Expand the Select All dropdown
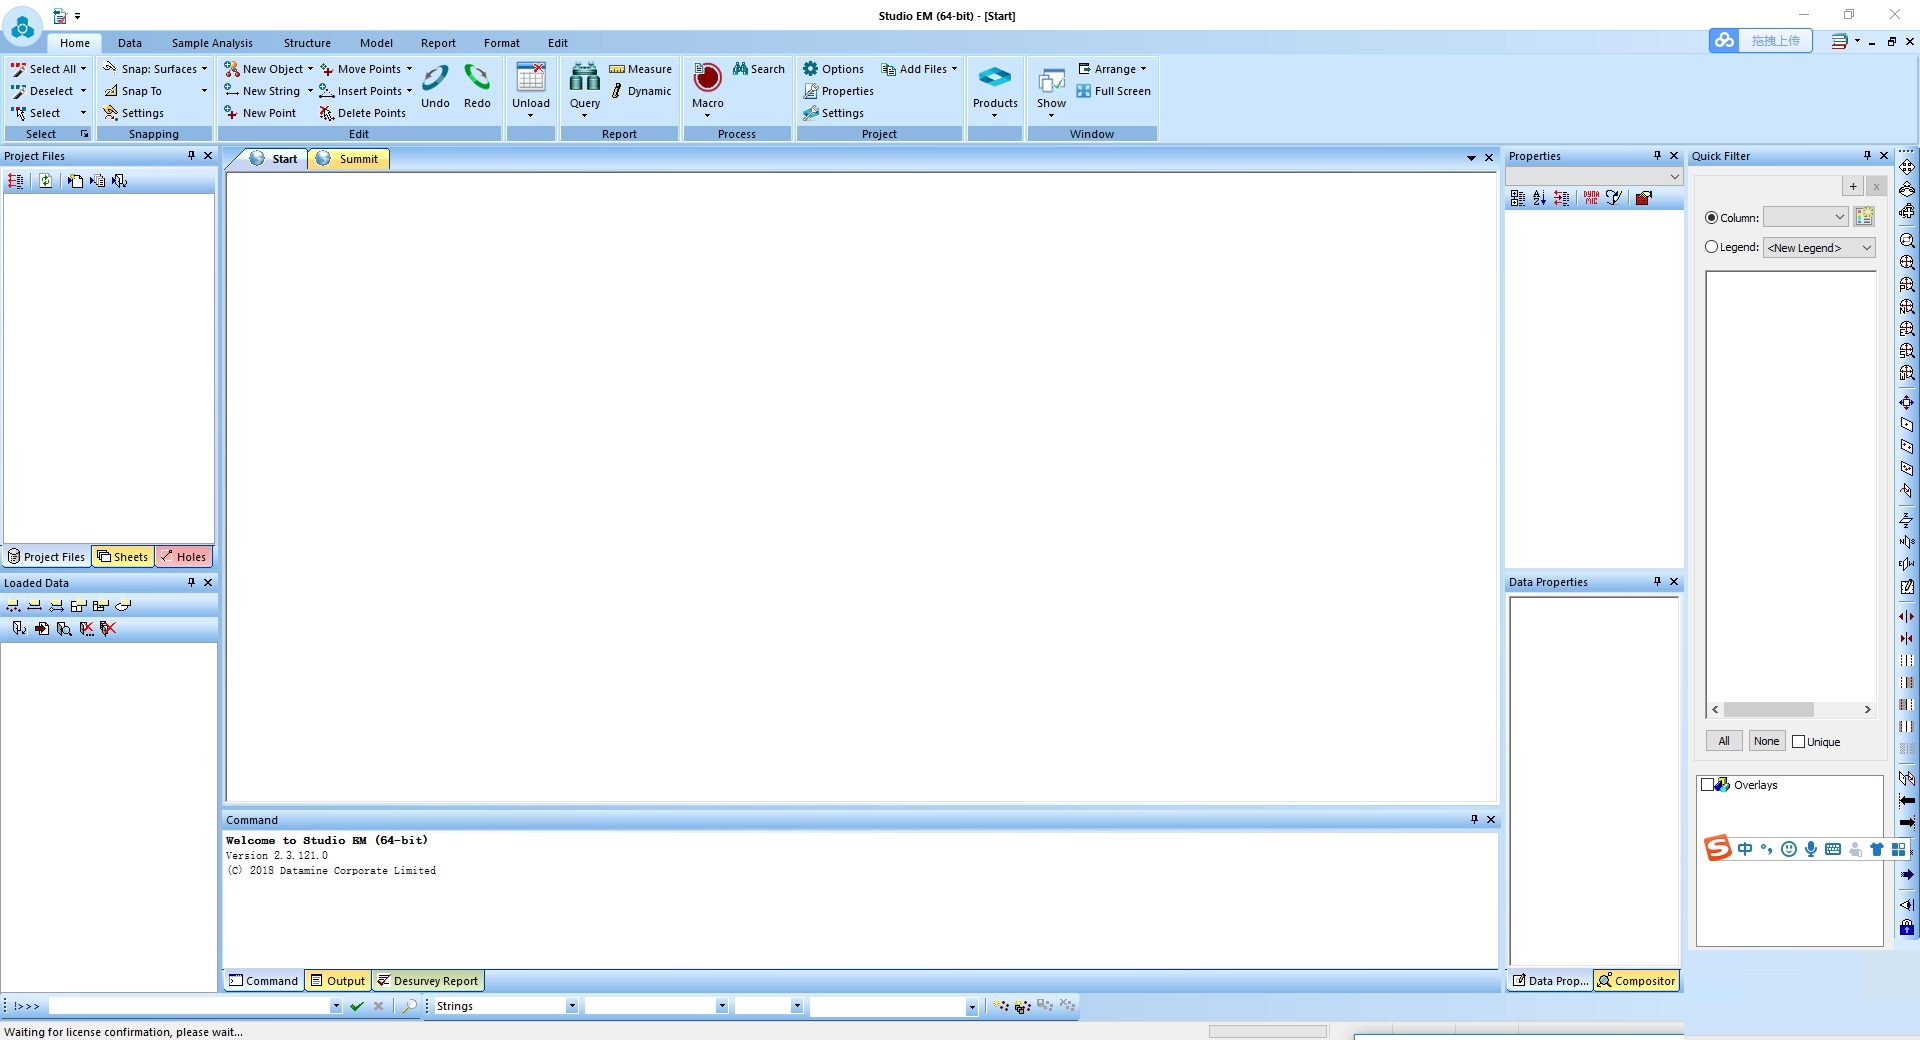1920x1040 pixels. click(83, 69)
